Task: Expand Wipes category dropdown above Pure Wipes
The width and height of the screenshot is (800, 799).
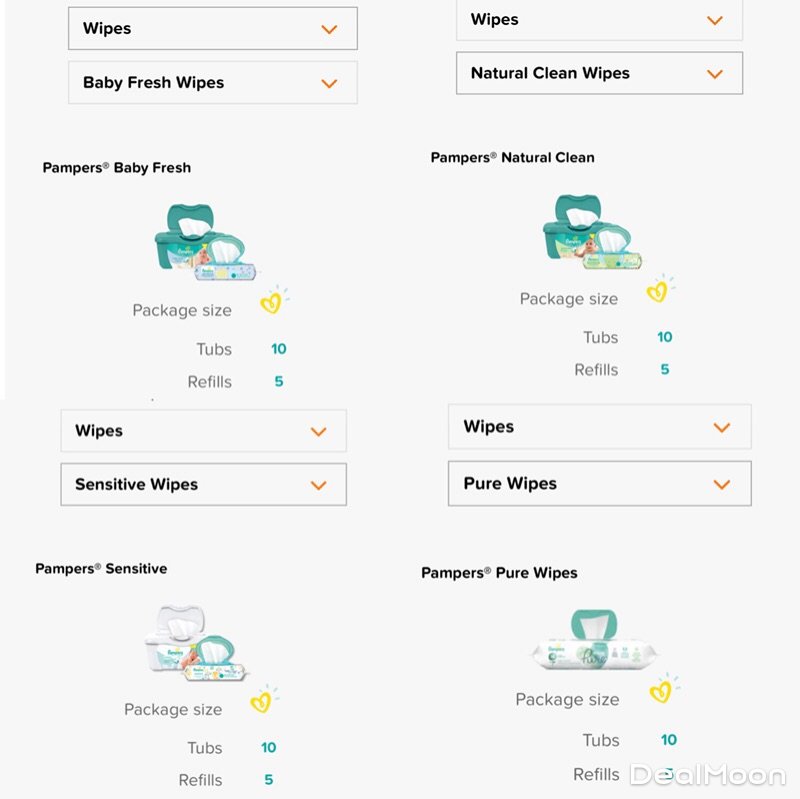Action: coord(599,427)
